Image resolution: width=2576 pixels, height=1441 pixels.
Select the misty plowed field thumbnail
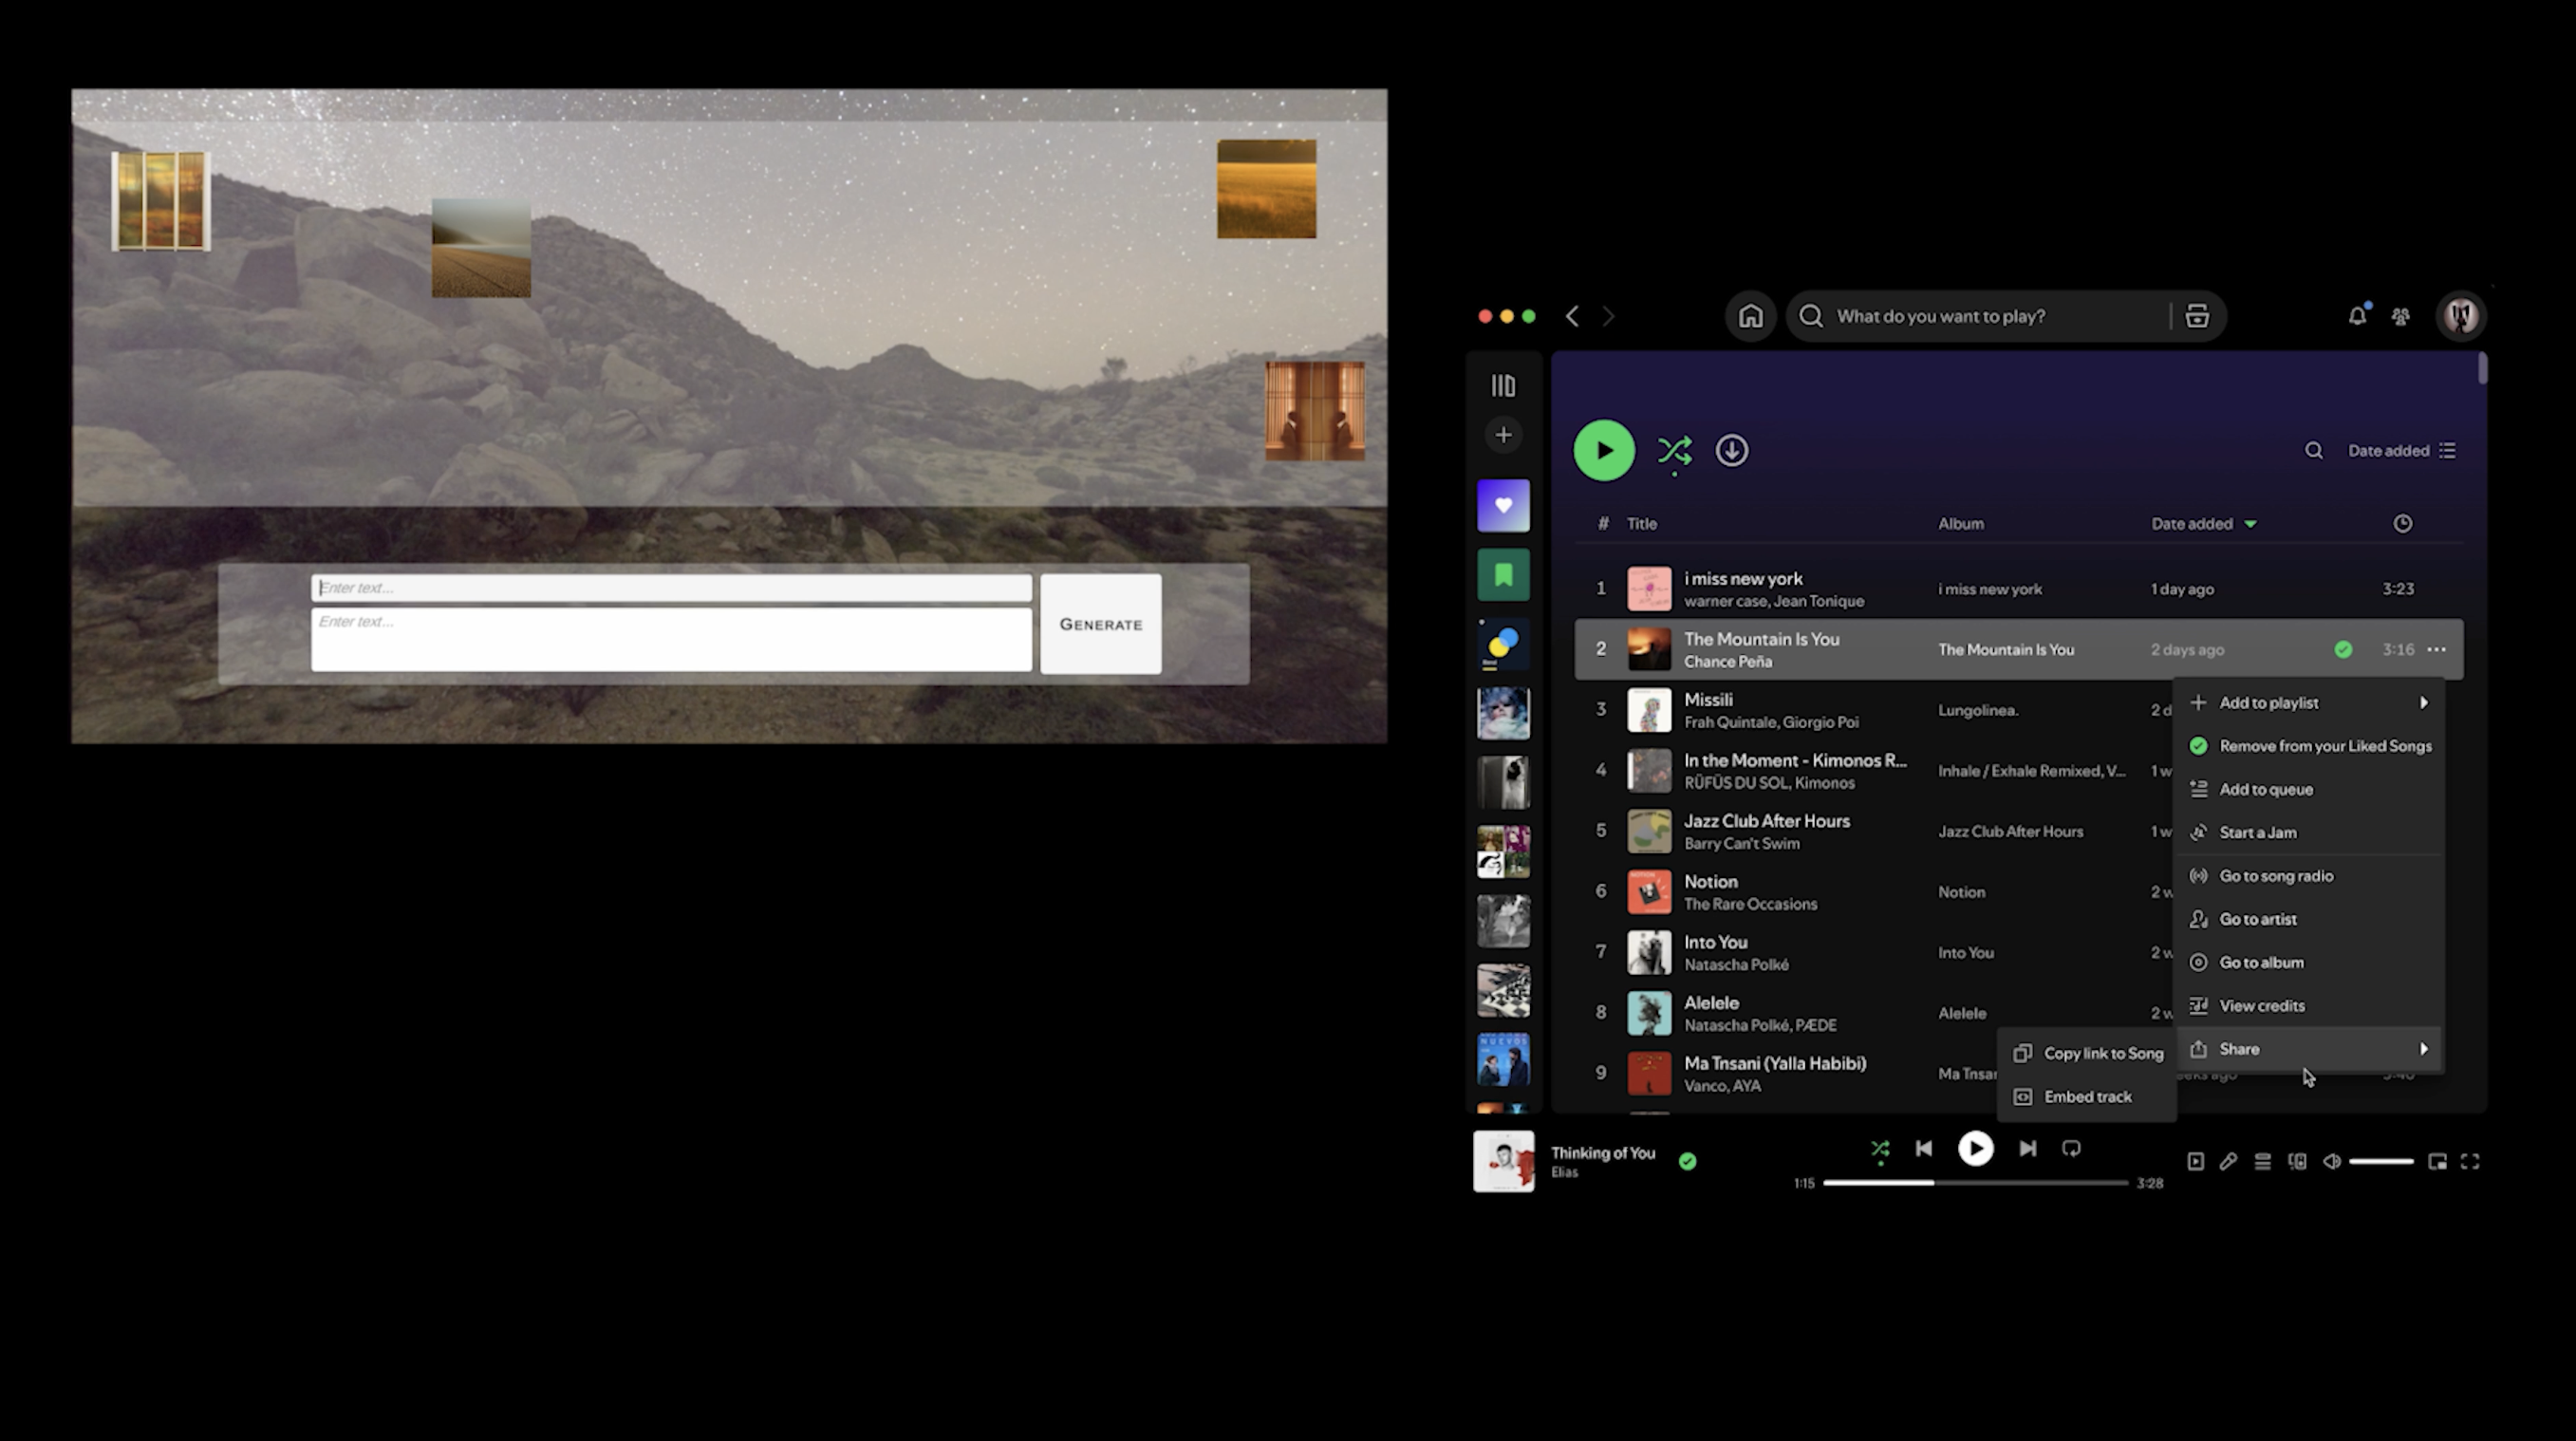[481, 248]
